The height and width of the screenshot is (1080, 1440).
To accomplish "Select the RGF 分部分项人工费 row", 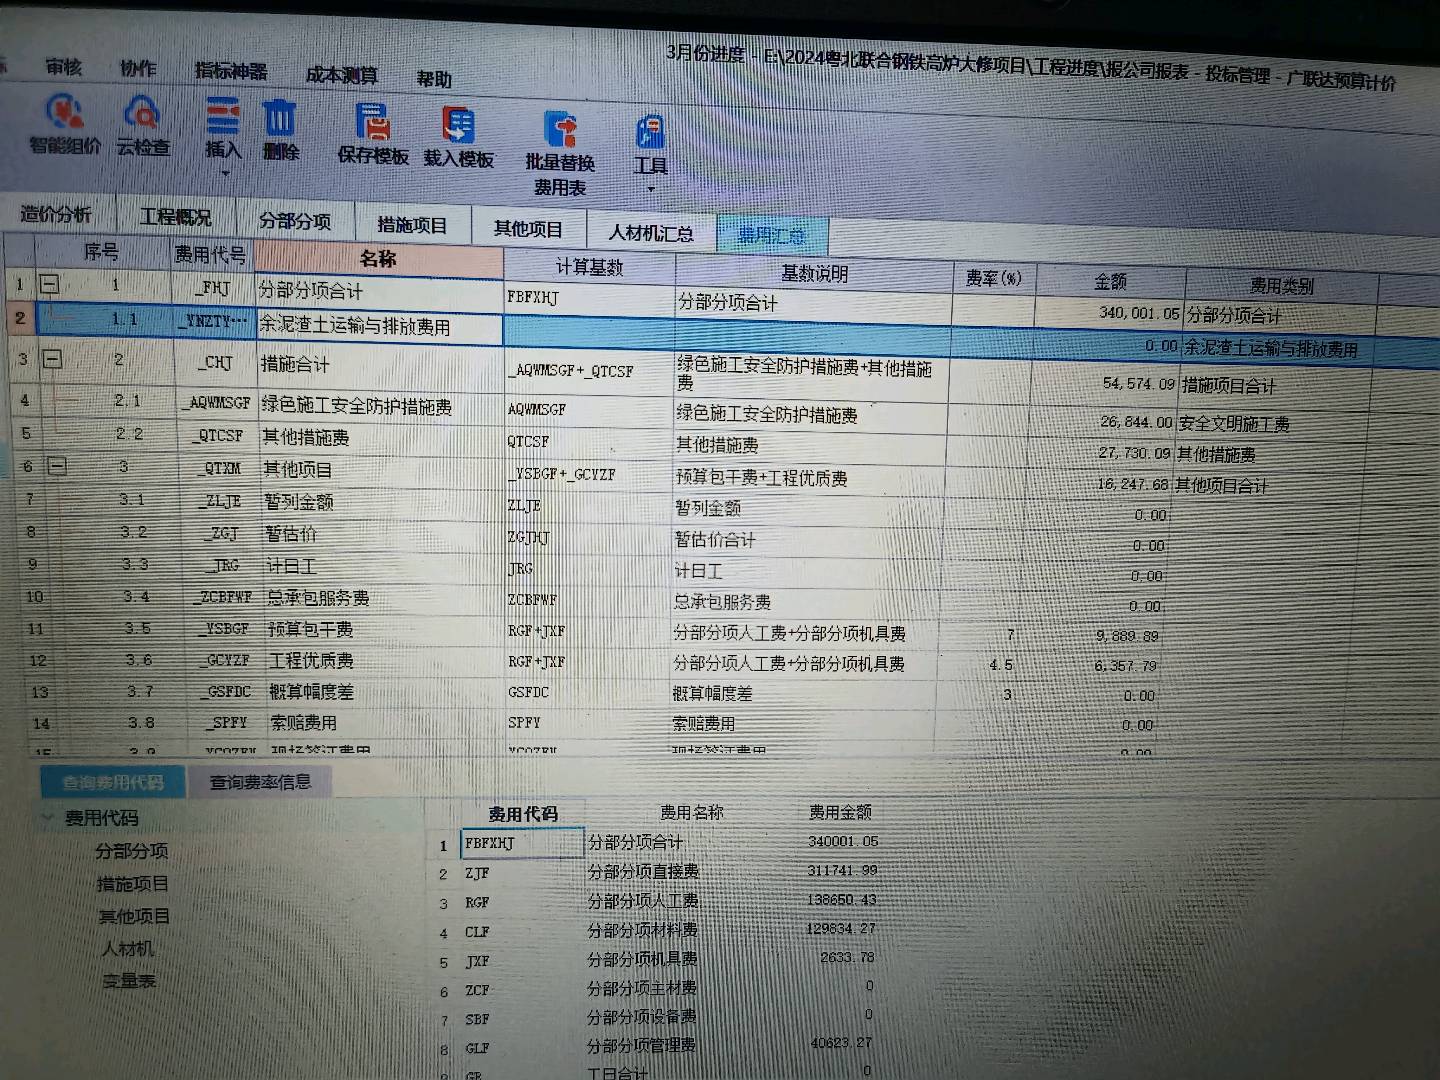I will pyautogui.click(x=660, y=902).
